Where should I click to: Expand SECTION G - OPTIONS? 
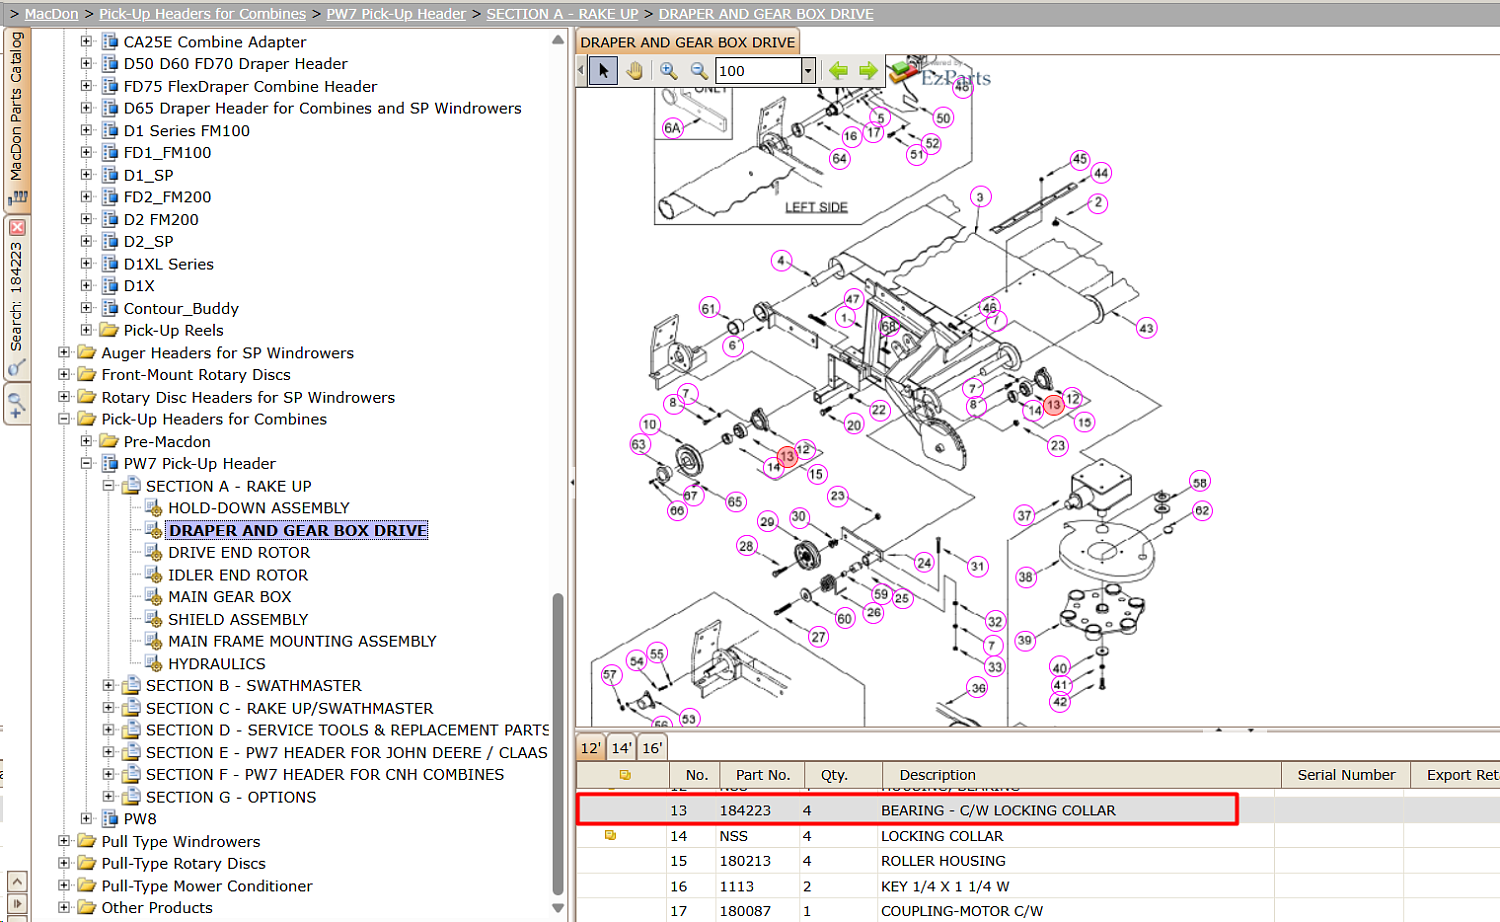point(109,797)
